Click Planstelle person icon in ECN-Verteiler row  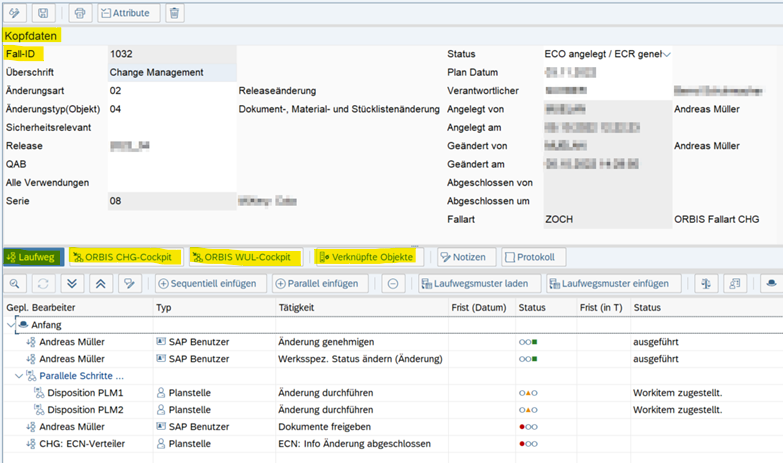tap(161, 444)
